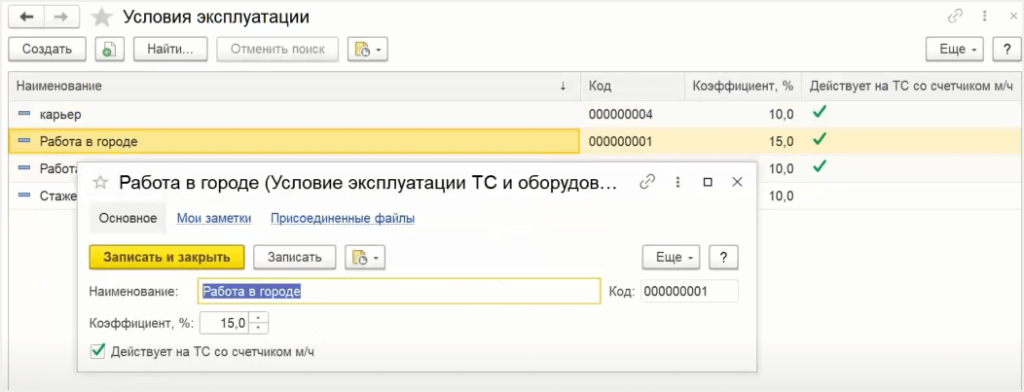The width and height of the screenshot is (1024, 392).
Task: Open report dropdown in list toolbar
Action: [x=368, y=49]
